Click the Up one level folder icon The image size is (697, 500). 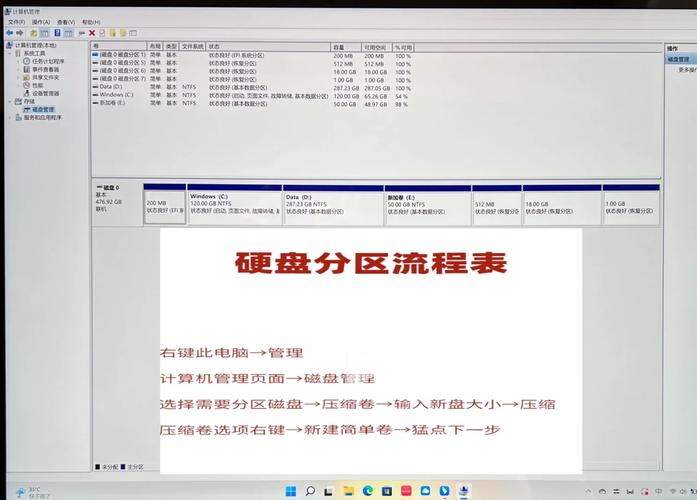tap(33, 33)
